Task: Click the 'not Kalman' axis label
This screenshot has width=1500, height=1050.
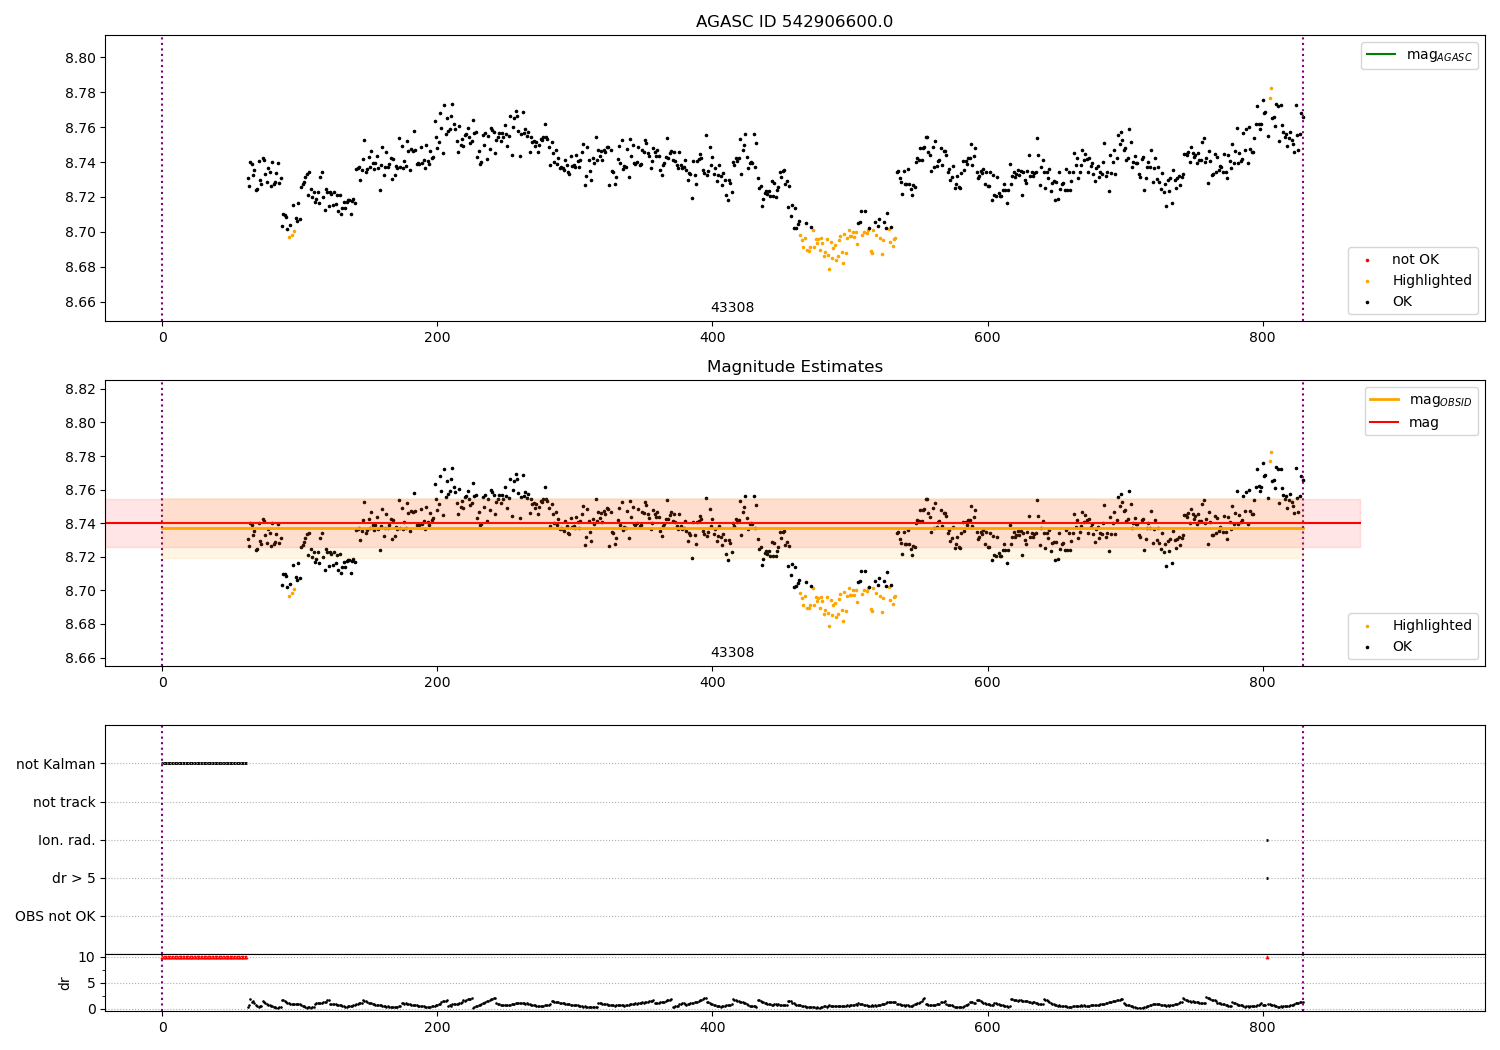Action: tap(56, 764)
